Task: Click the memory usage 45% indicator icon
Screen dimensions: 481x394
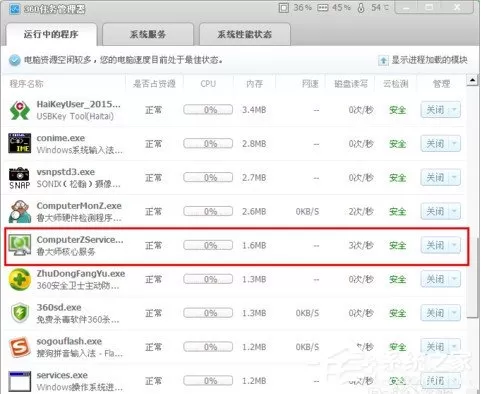Action: (323, 8)
